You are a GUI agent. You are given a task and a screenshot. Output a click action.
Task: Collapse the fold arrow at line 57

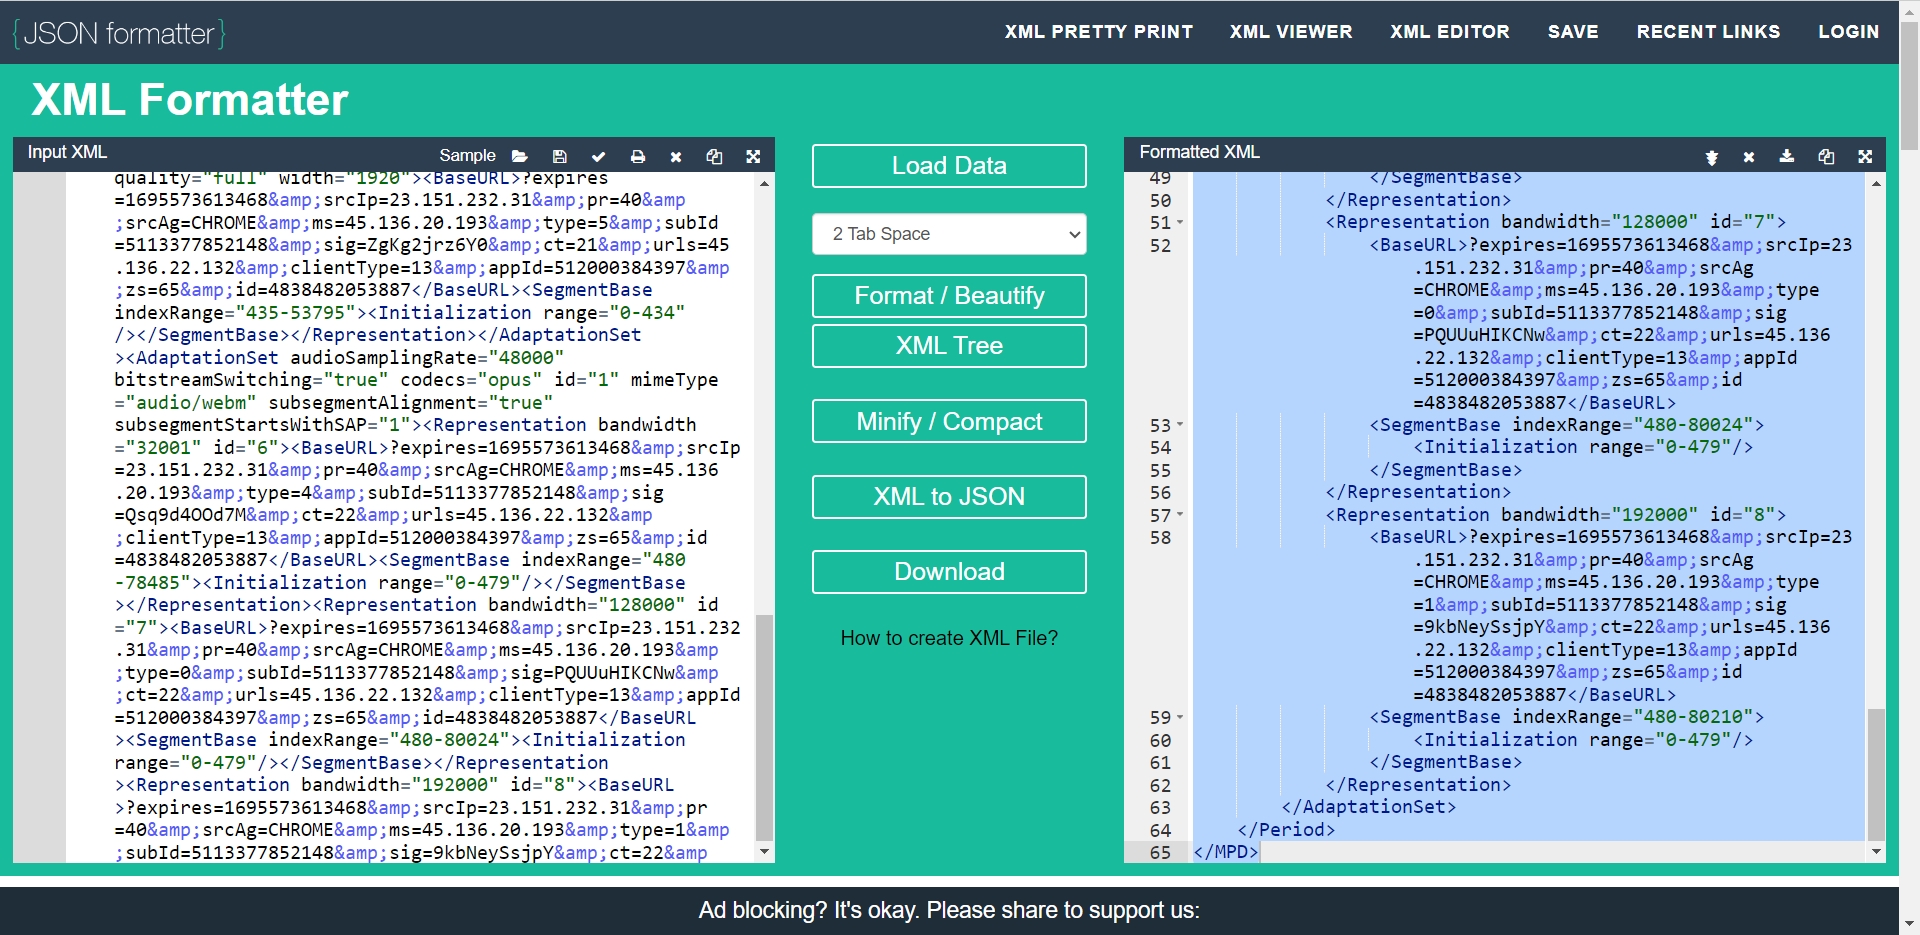[x=1180, y=515]
